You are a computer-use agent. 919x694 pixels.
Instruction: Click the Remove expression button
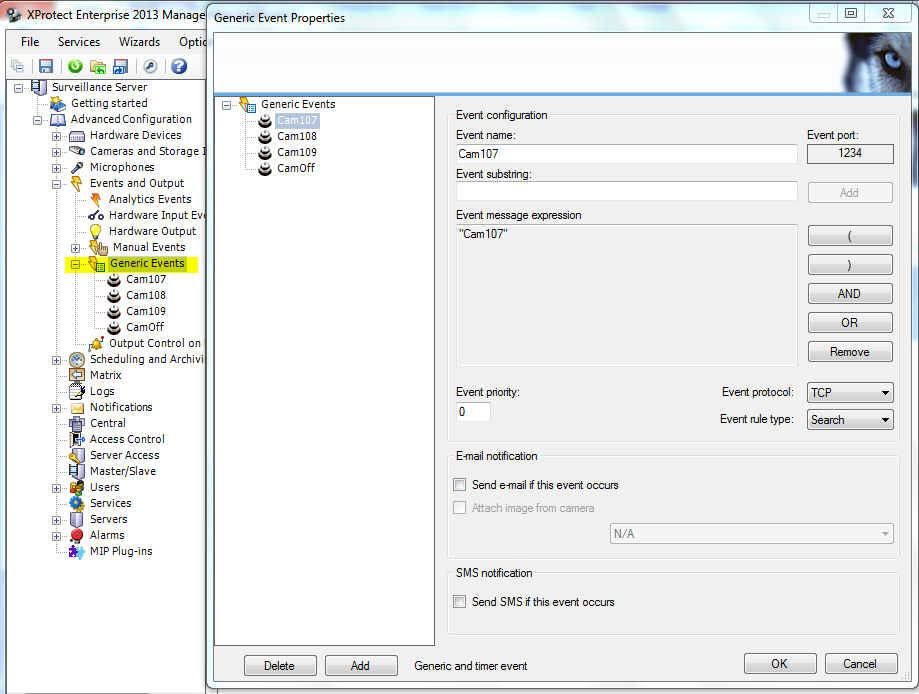[x=850, y=352]
